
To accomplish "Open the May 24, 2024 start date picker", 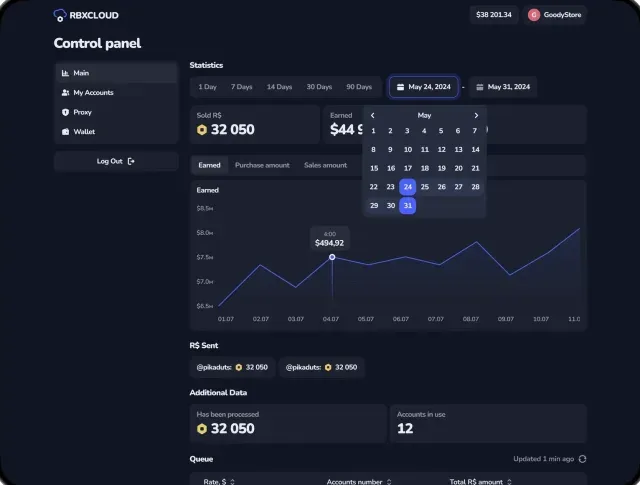I will 424,87.
